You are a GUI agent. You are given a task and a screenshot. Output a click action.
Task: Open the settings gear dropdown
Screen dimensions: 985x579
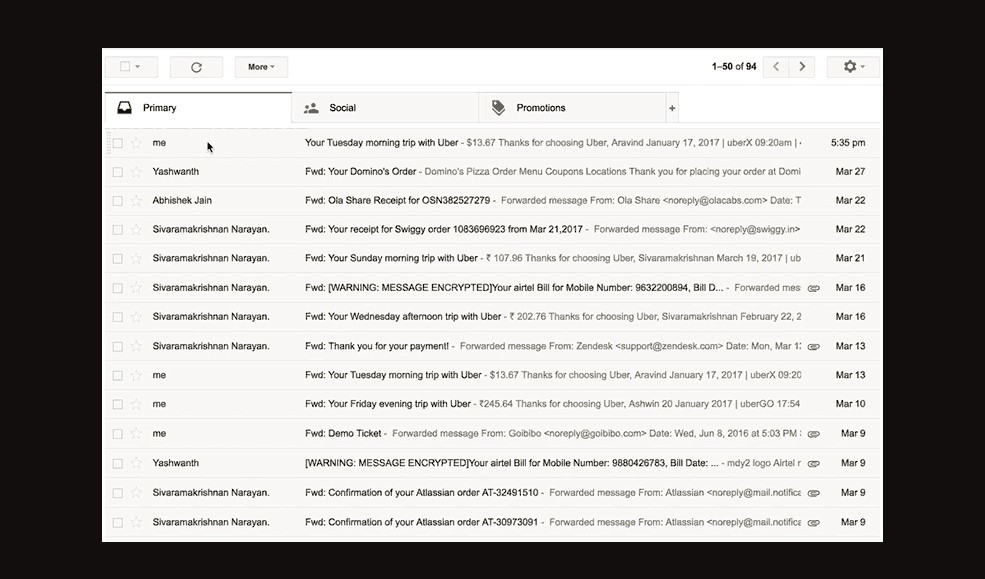click(x=853, y=67)
